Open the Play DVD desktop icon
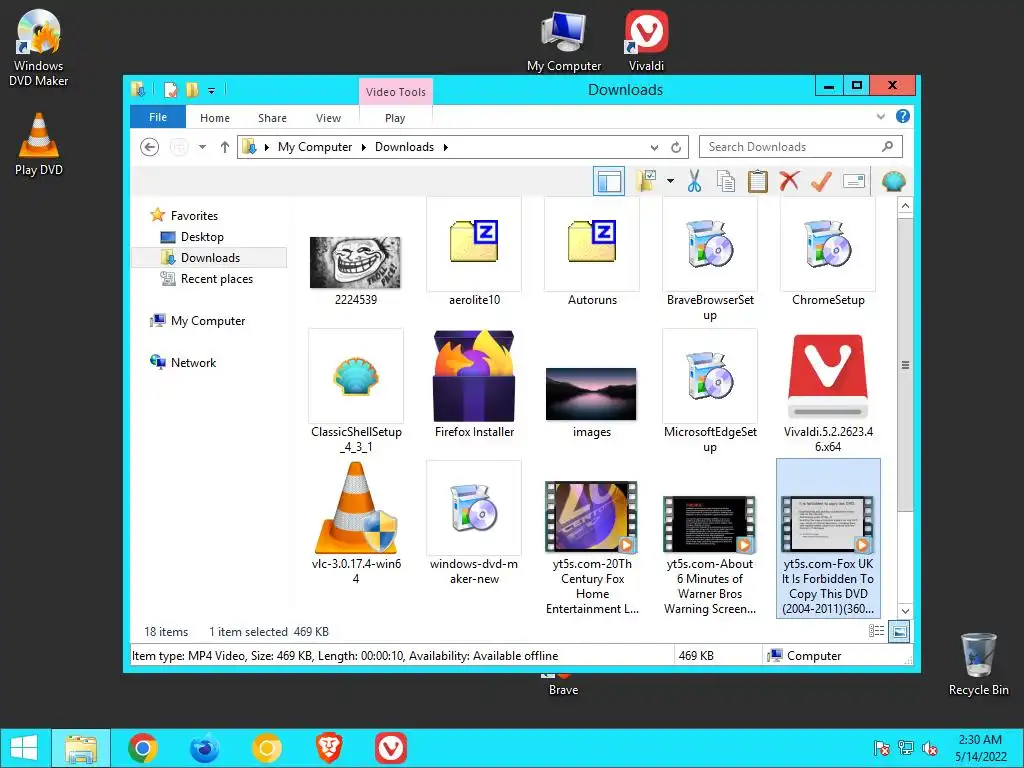This screenshot has width=1024, height=768. coord(39,144)
